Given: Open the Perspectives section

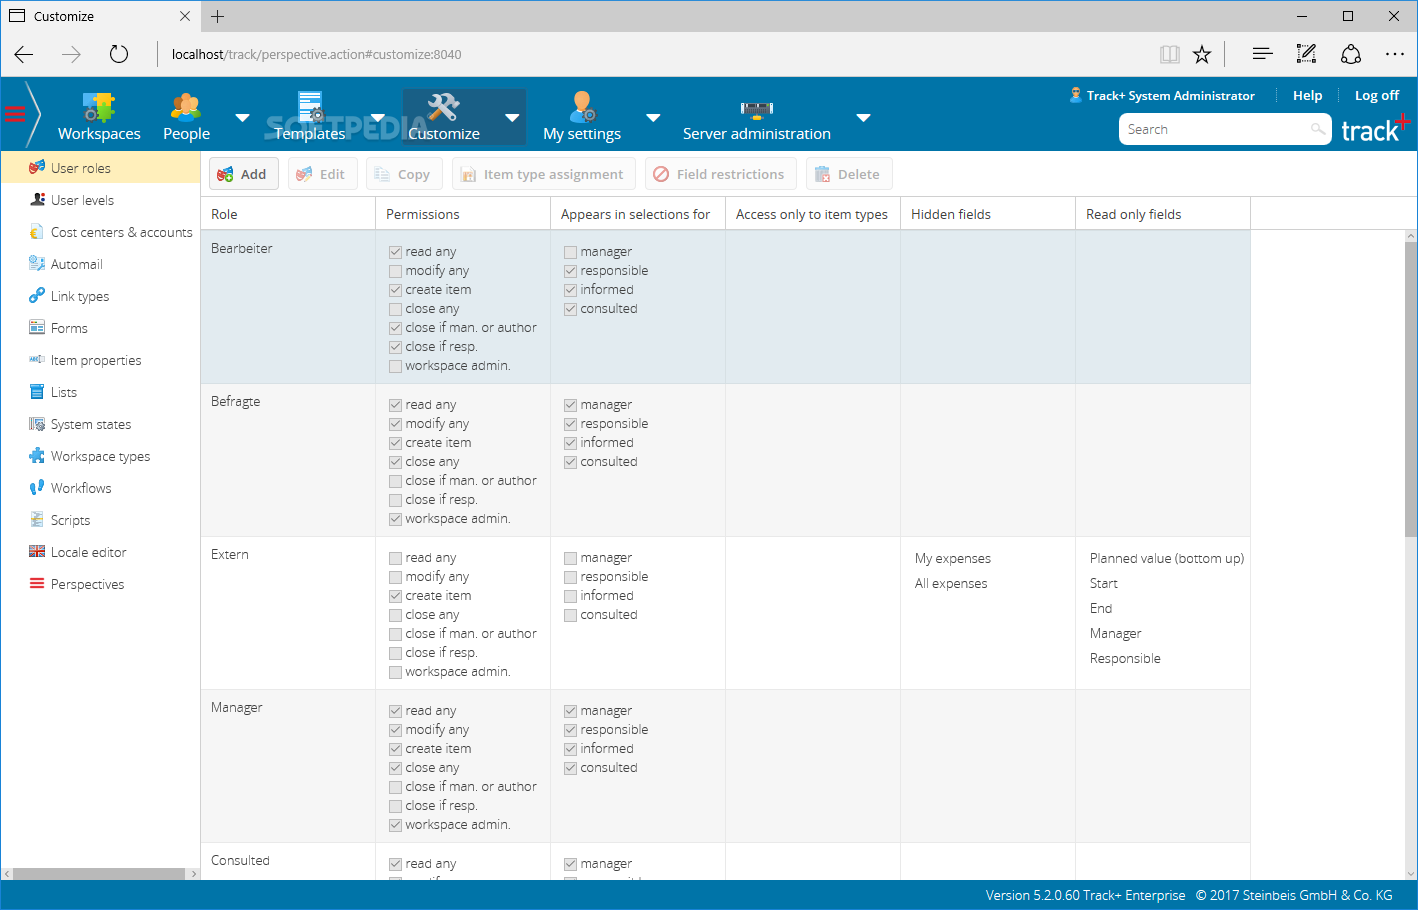Looking at the screenshot, I should (100, 584).
